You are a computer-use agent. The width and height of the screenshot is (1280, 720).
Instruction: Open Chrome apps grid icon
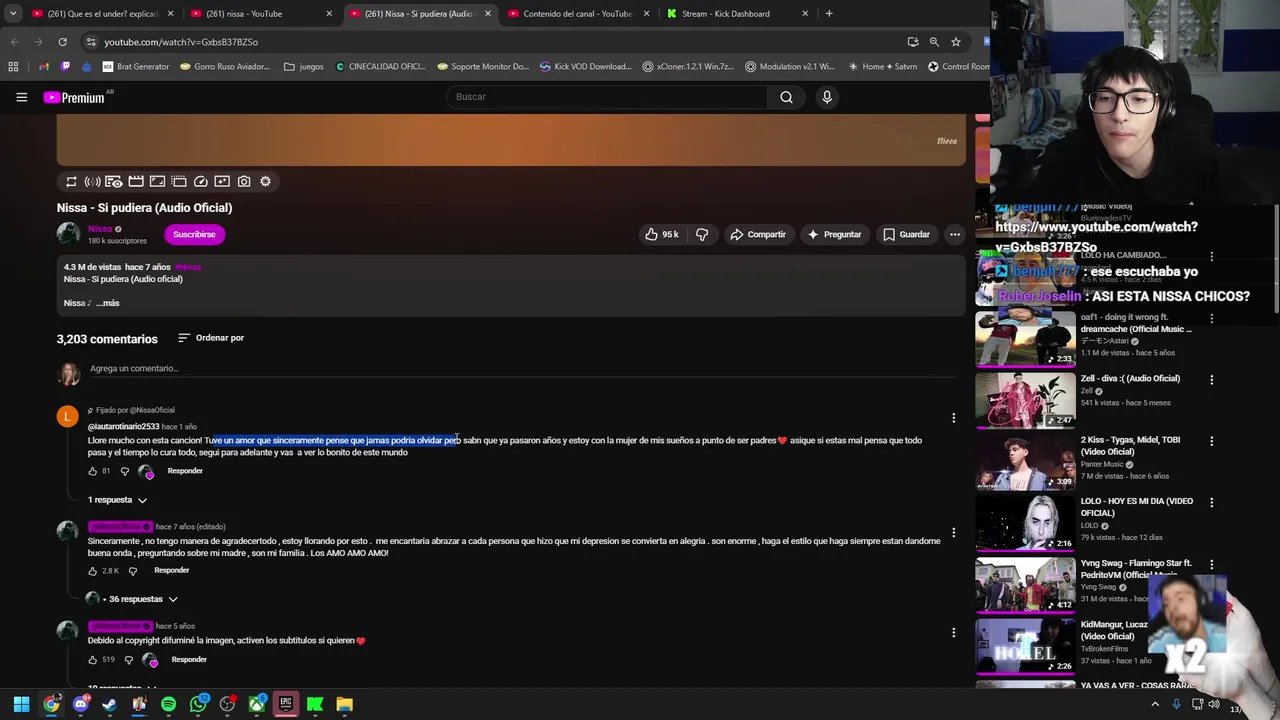pos(13,67)
